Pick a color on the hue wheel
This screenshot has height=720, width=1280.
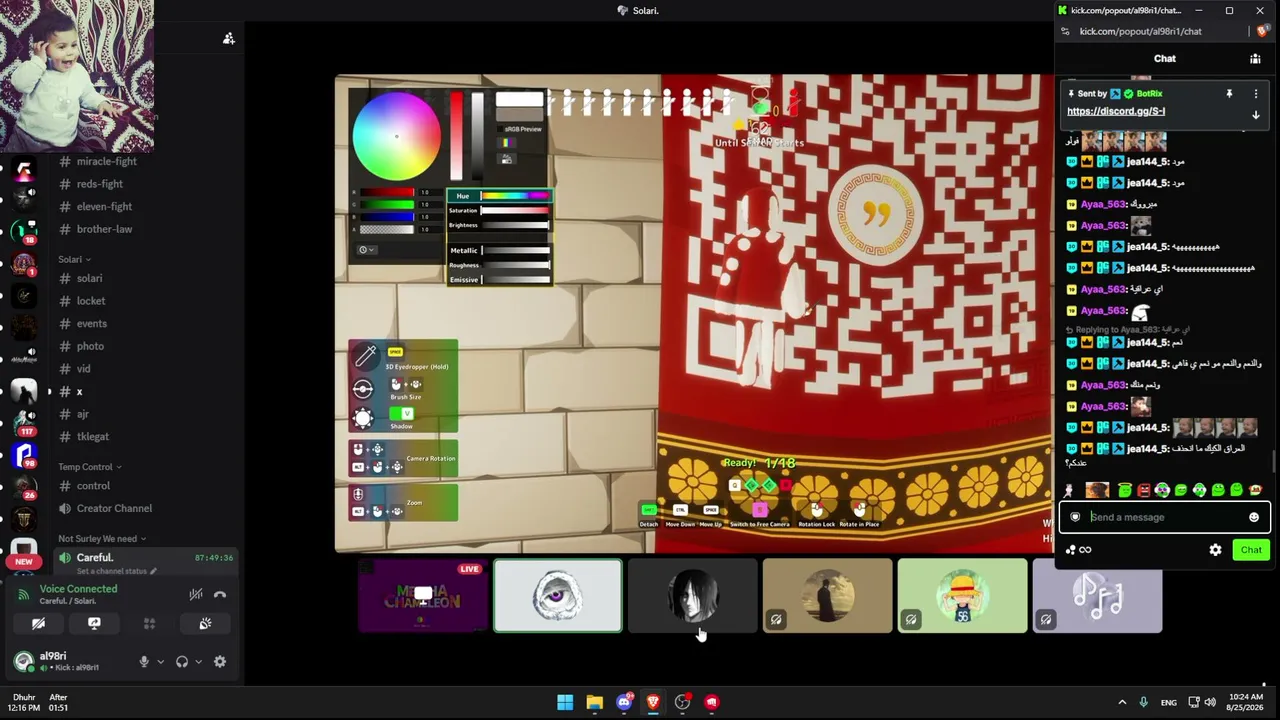[396, 136]
